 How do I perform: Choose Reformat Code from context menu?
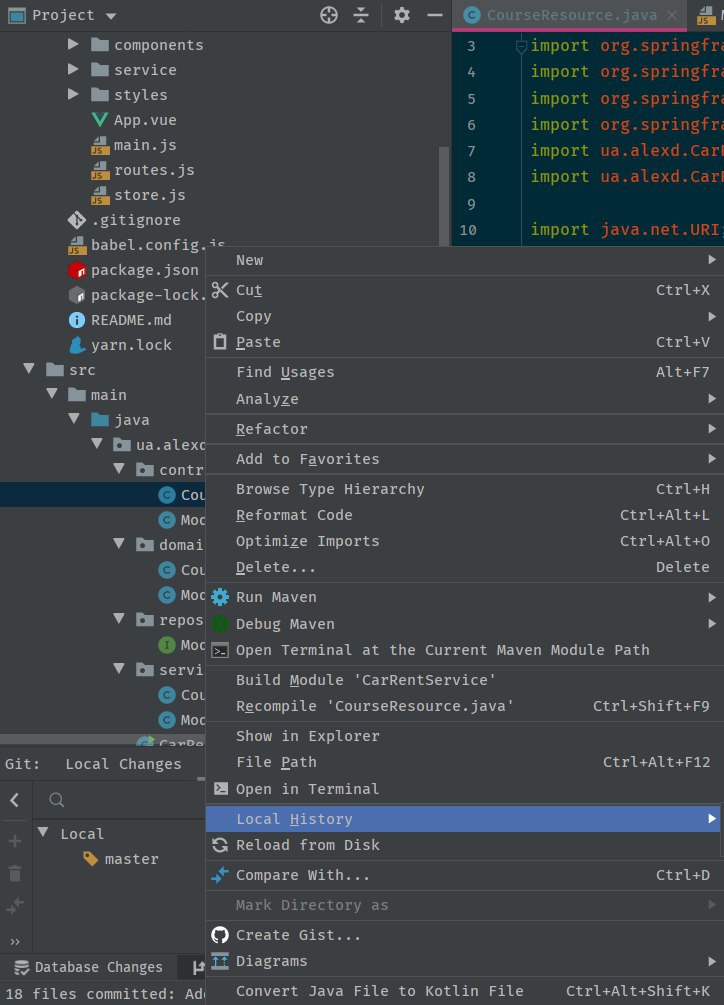coord(294,515)
